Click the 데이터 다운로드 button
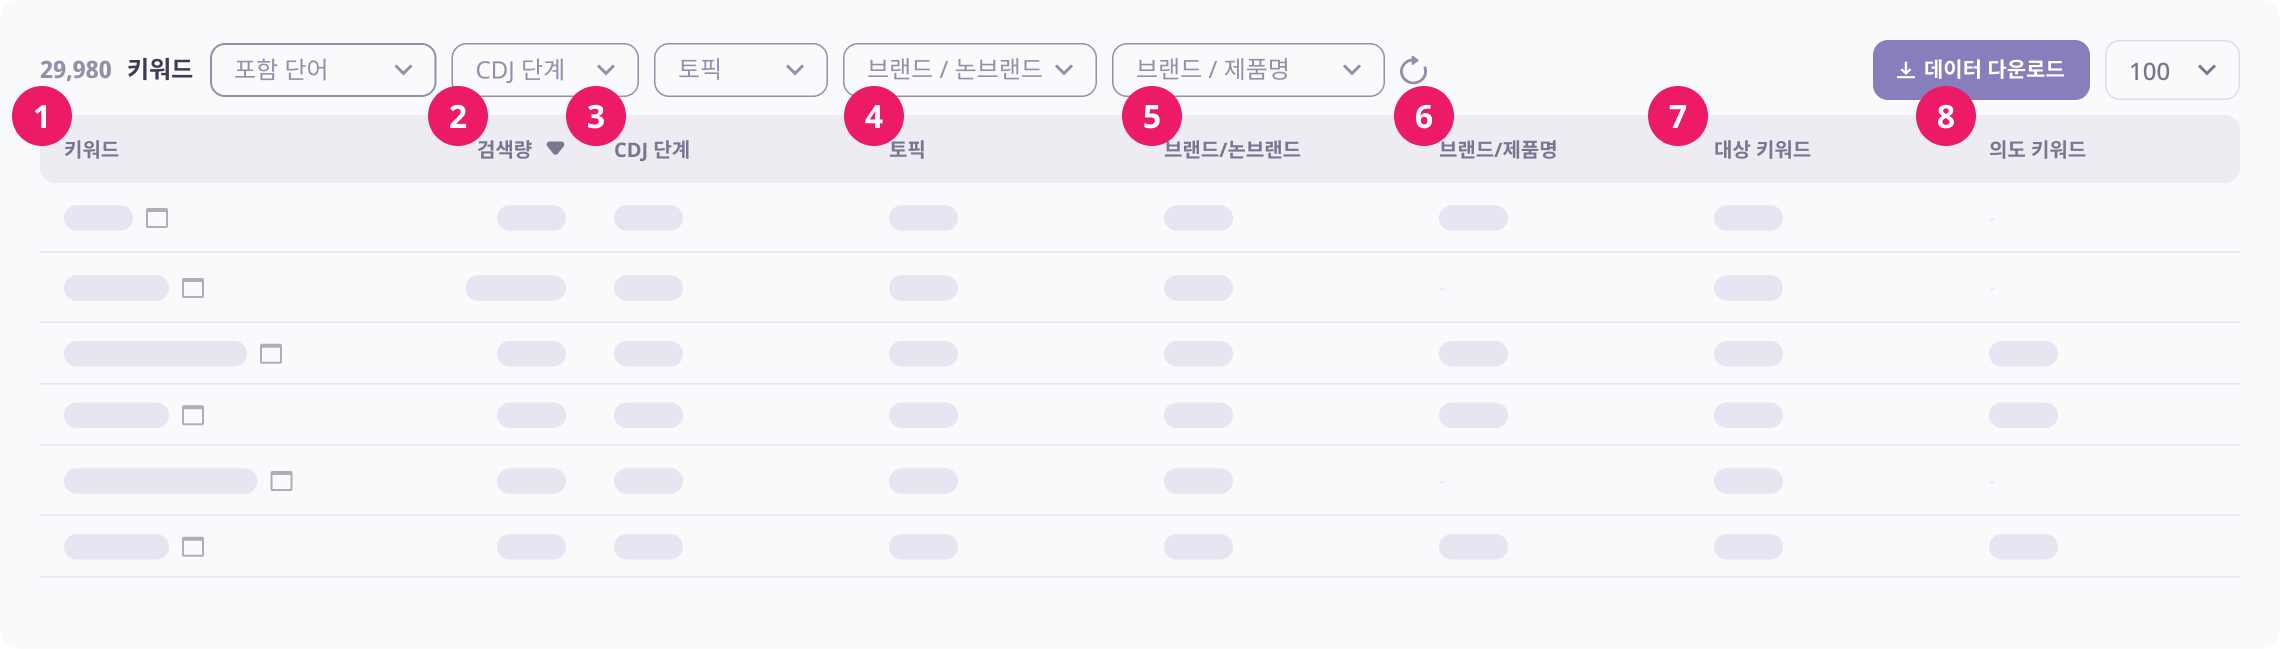This screenshot has height=649, width=2280. [1980, 70]
